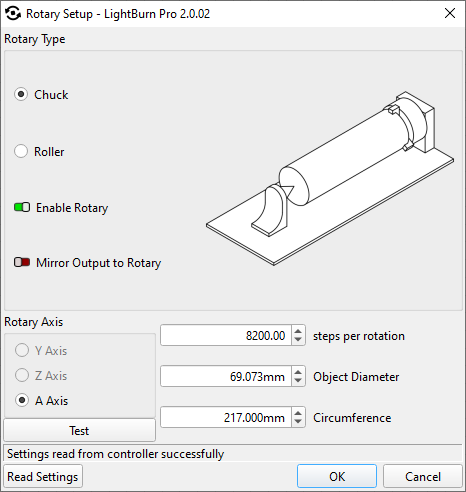466x492 pixels.
Task: Click the Test button
Action: pyautogui.click(x=79, y=430)
